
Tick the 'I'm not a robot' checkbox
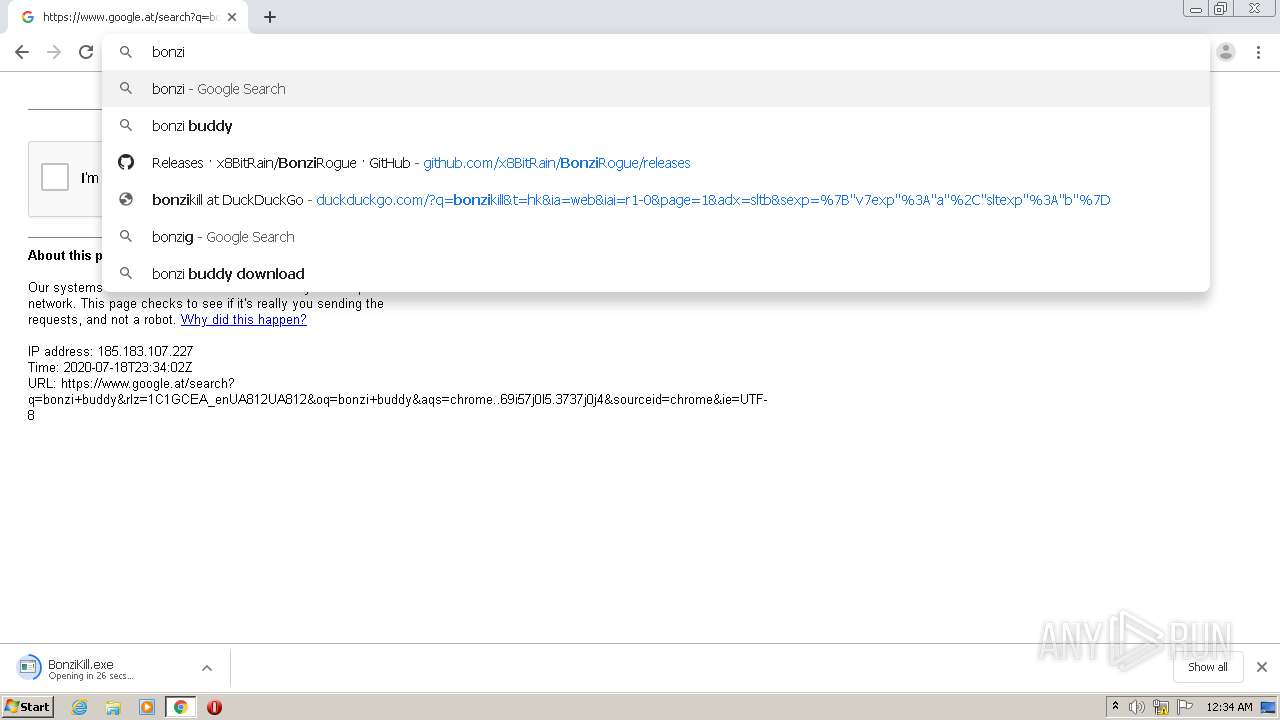(55, 177)
